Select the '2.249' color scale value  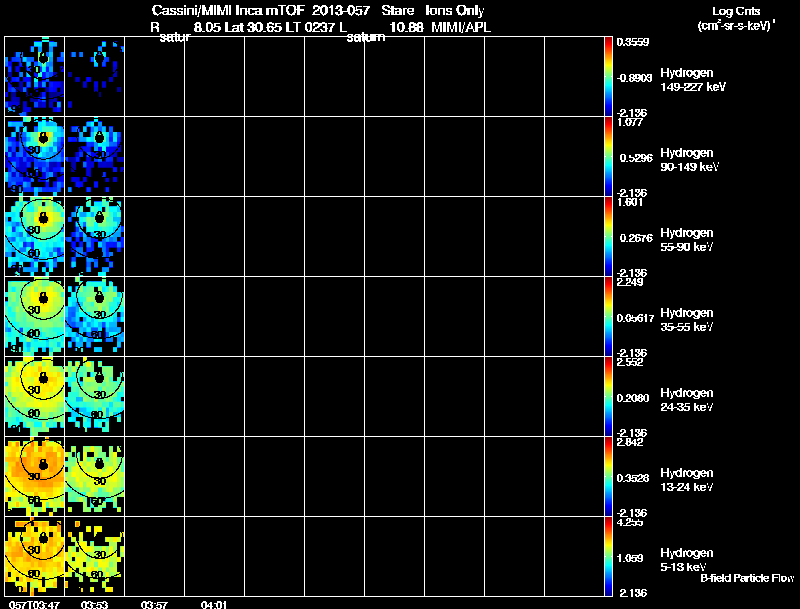click(630, 282)
